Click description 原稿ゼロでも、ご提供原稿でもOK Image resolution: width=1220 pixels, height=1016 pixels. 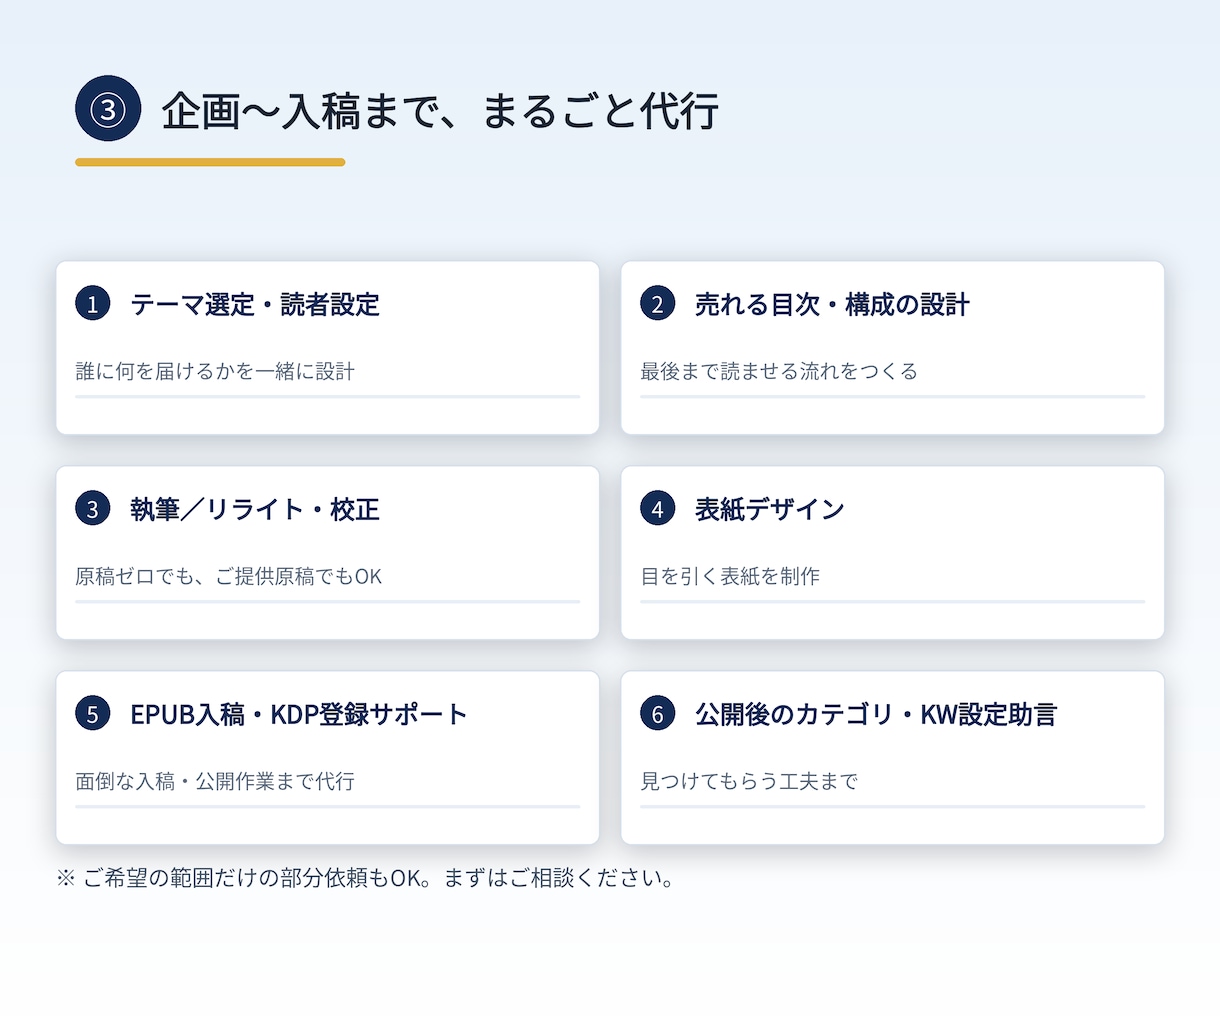(x=229, y=576)
